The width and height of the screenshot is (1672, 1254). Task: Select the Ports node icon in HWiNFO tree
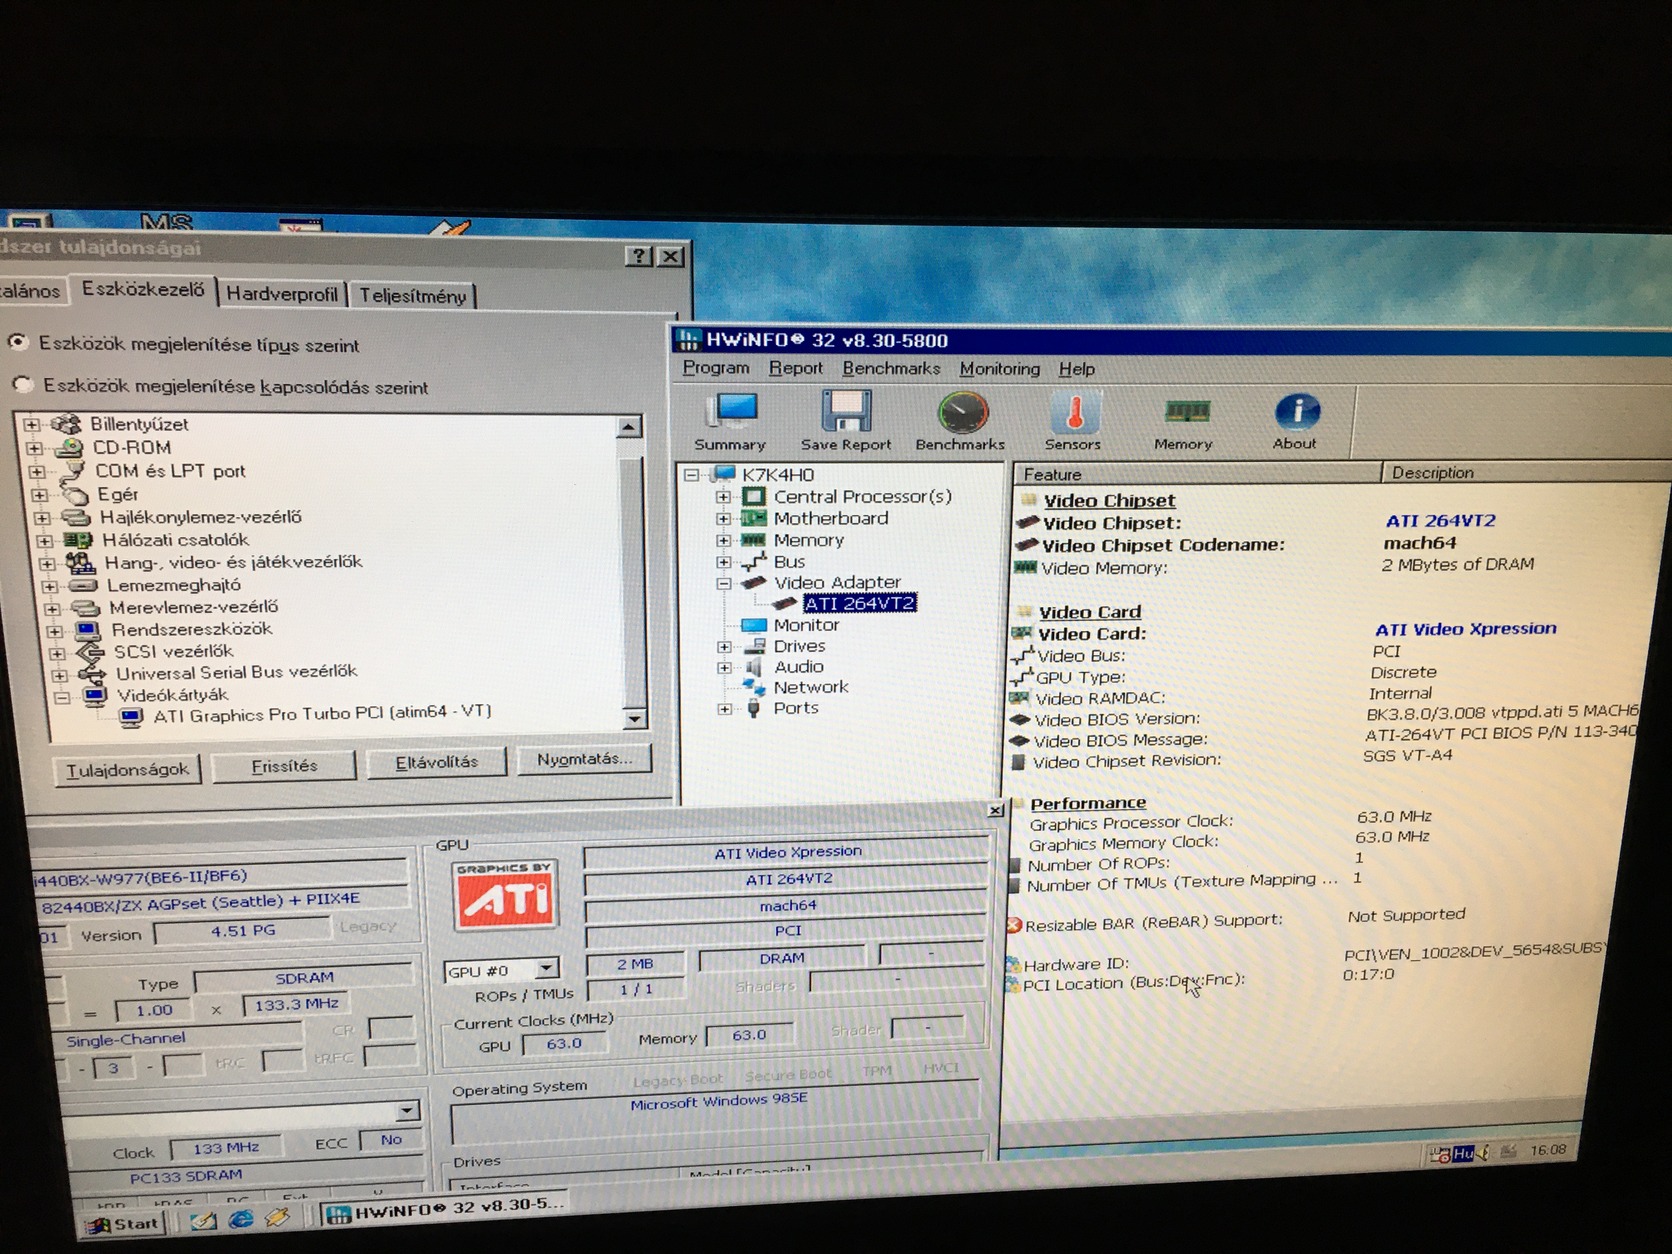tap(754, 708)
